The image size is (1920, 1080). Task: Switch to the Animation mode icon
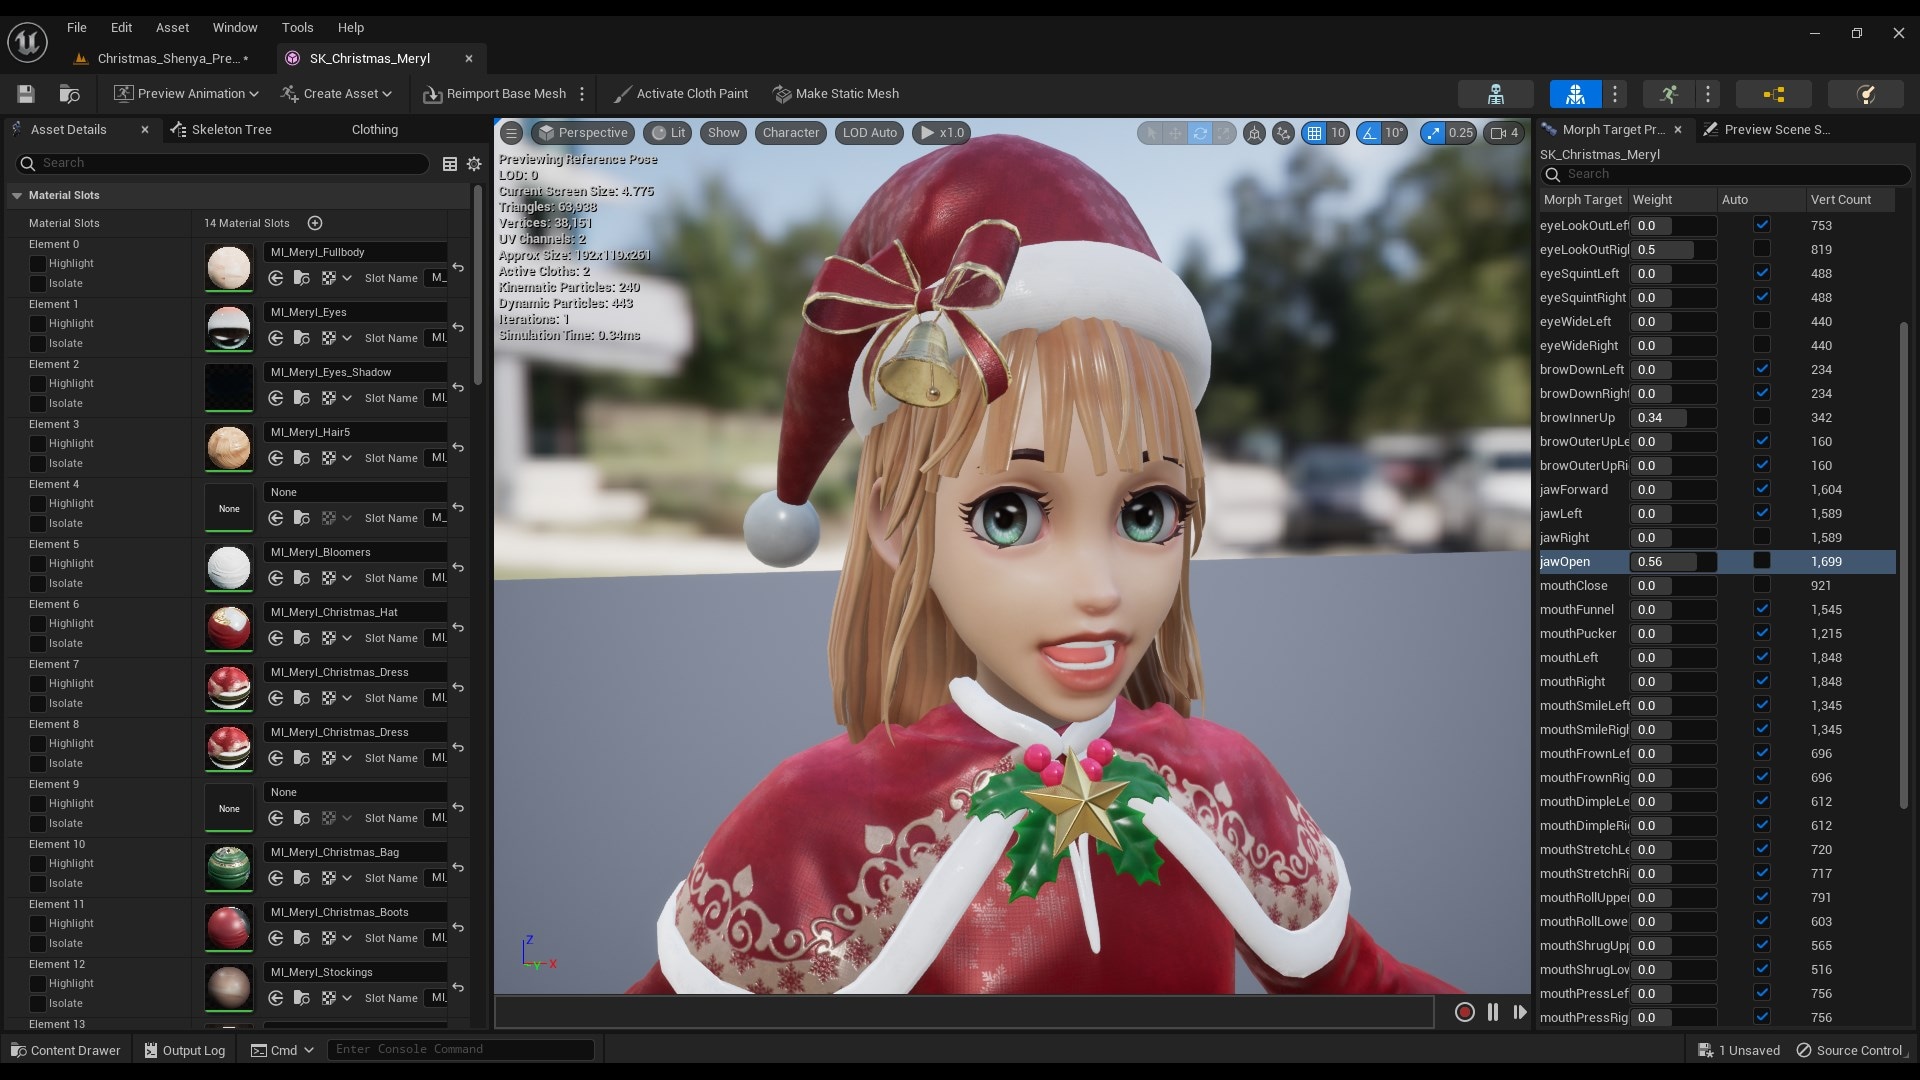(x=1668, y=94)
